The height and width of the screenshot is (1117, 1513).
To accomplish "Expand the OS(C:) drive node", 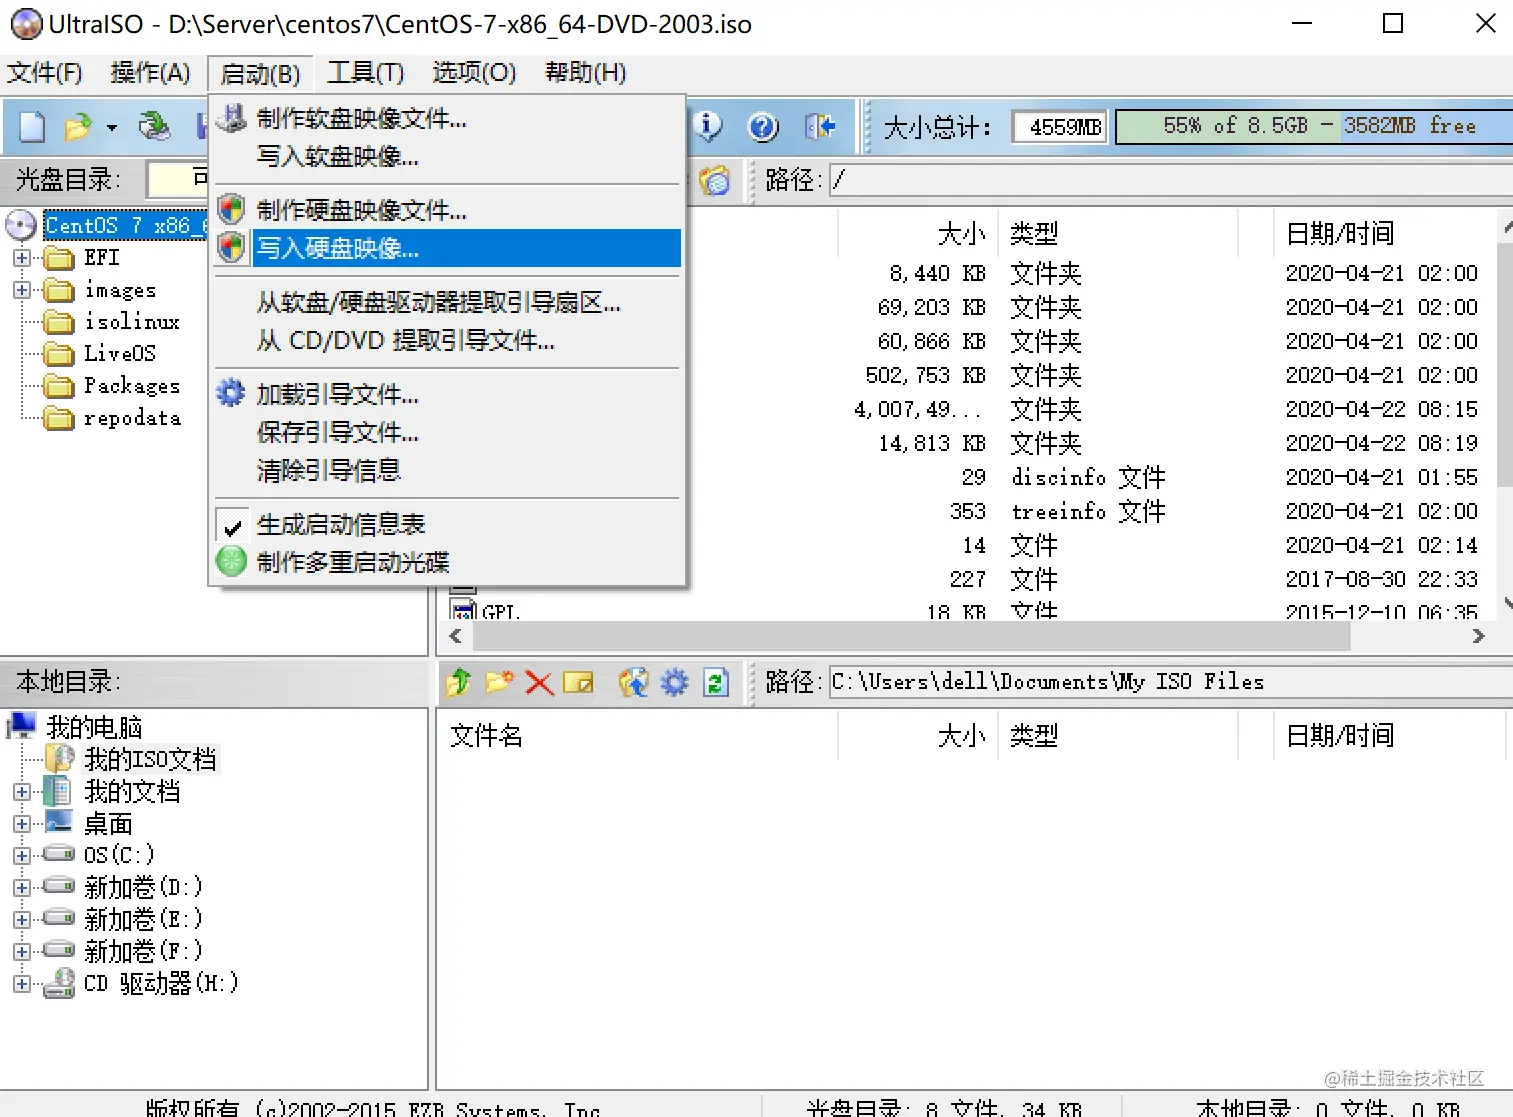I will pos(22,856).
